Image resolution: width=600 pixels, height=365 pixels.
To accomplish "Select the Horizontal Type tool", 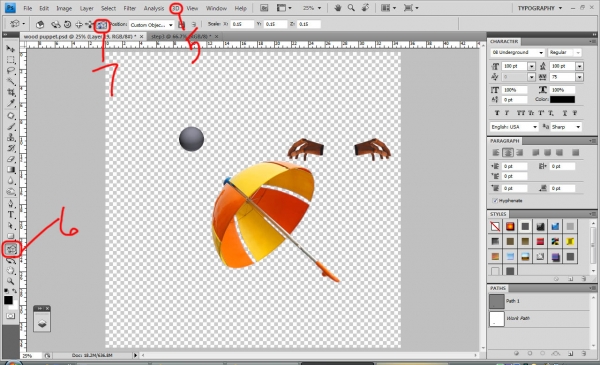I will (10, 215).
